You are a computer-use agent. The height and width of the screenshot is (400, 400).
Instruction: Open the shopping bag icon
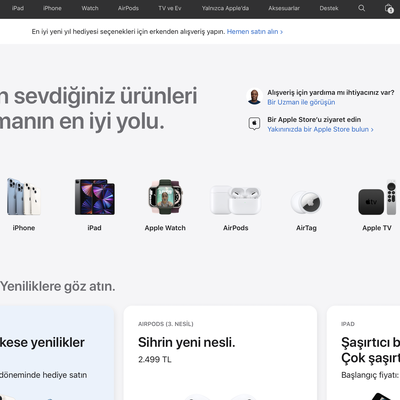pos(389,8)
